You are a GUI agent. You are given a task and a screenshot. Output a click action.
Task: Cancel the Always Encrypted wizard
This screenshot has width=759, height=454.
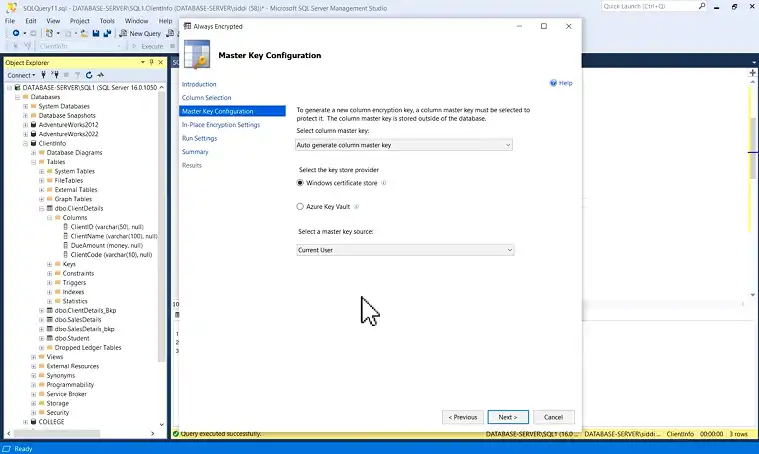[553, 417]
